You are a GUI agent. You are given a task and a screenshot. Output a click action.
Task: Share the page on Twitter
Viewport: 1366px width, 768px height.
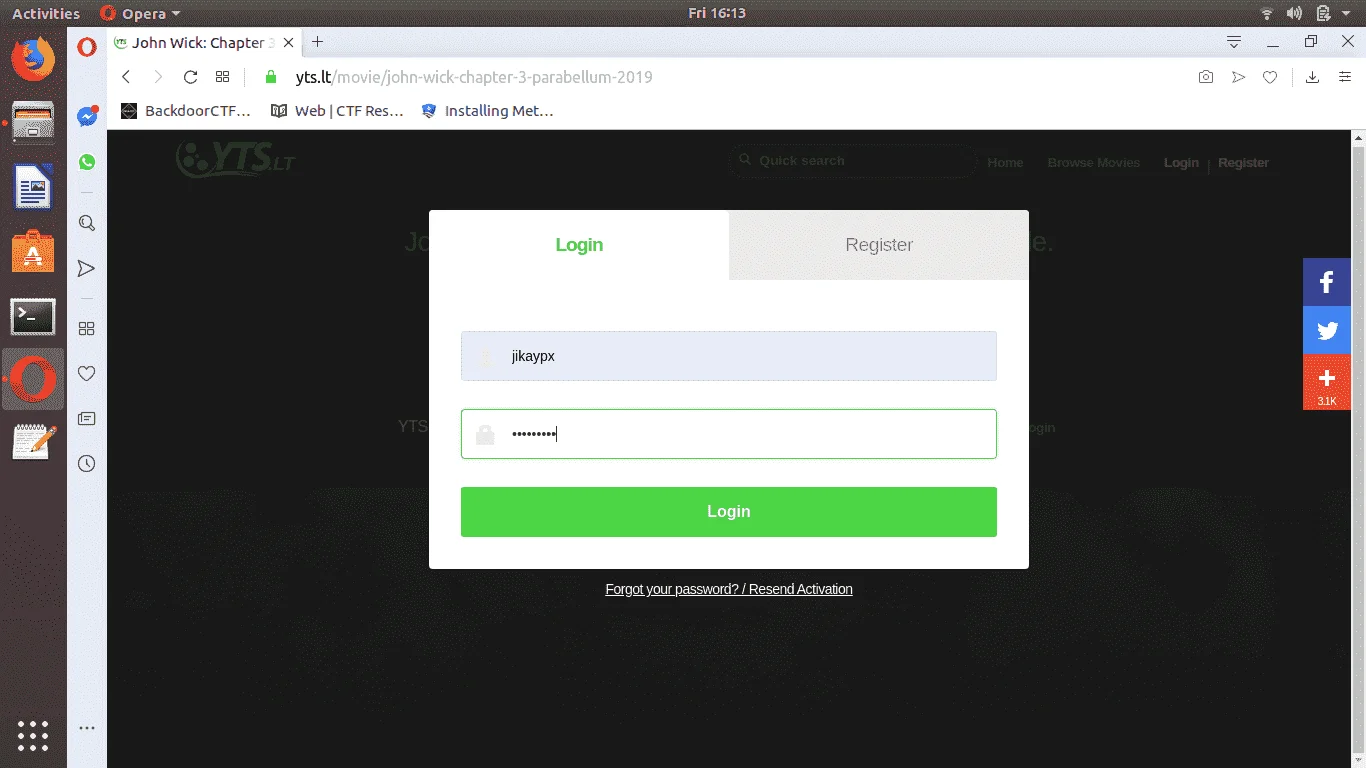[x=1327, y=330]
